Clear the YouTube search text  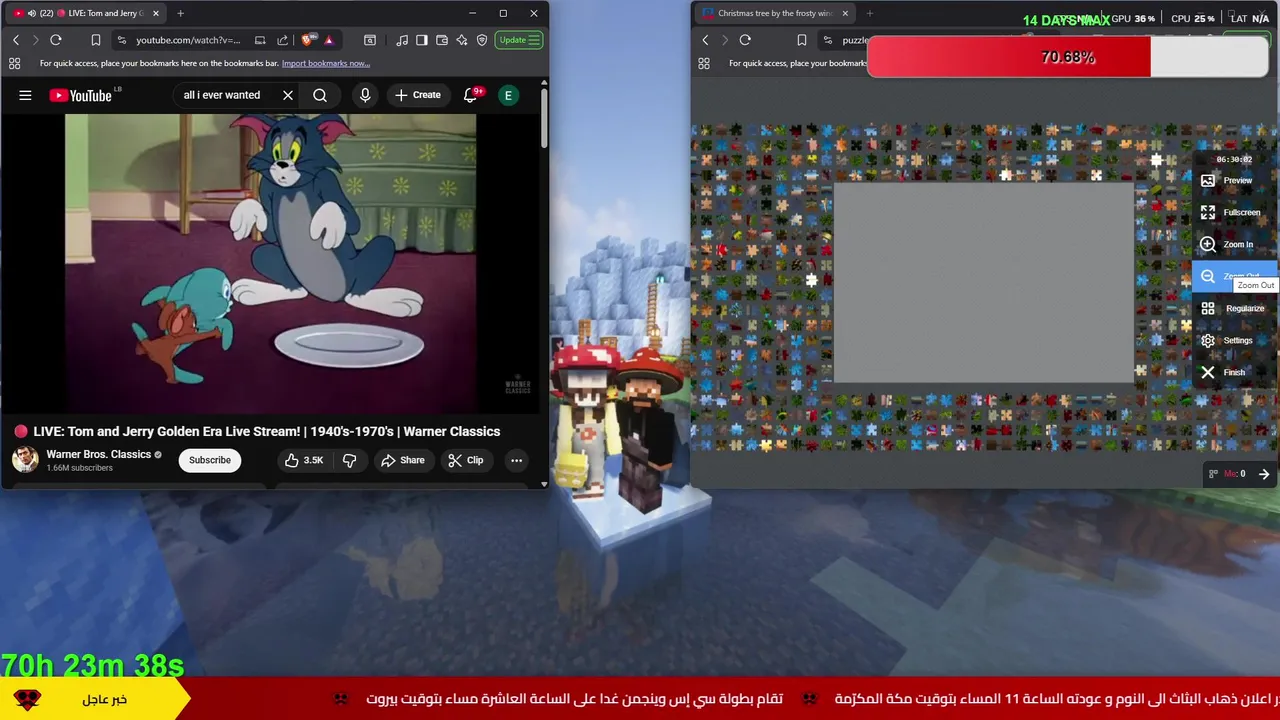click(288, 95)
